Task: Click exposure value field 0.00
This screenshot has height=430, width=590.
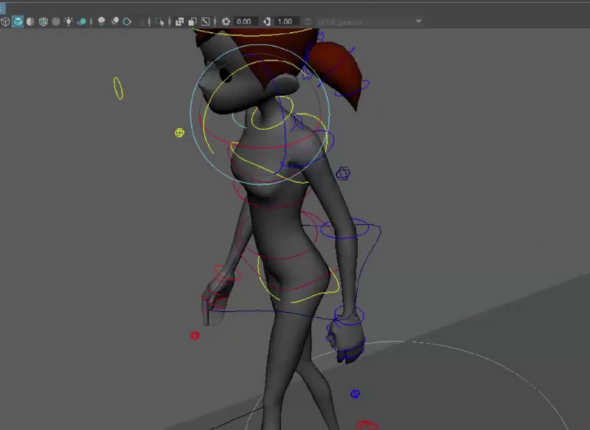Action: click(x=245, y=21)
